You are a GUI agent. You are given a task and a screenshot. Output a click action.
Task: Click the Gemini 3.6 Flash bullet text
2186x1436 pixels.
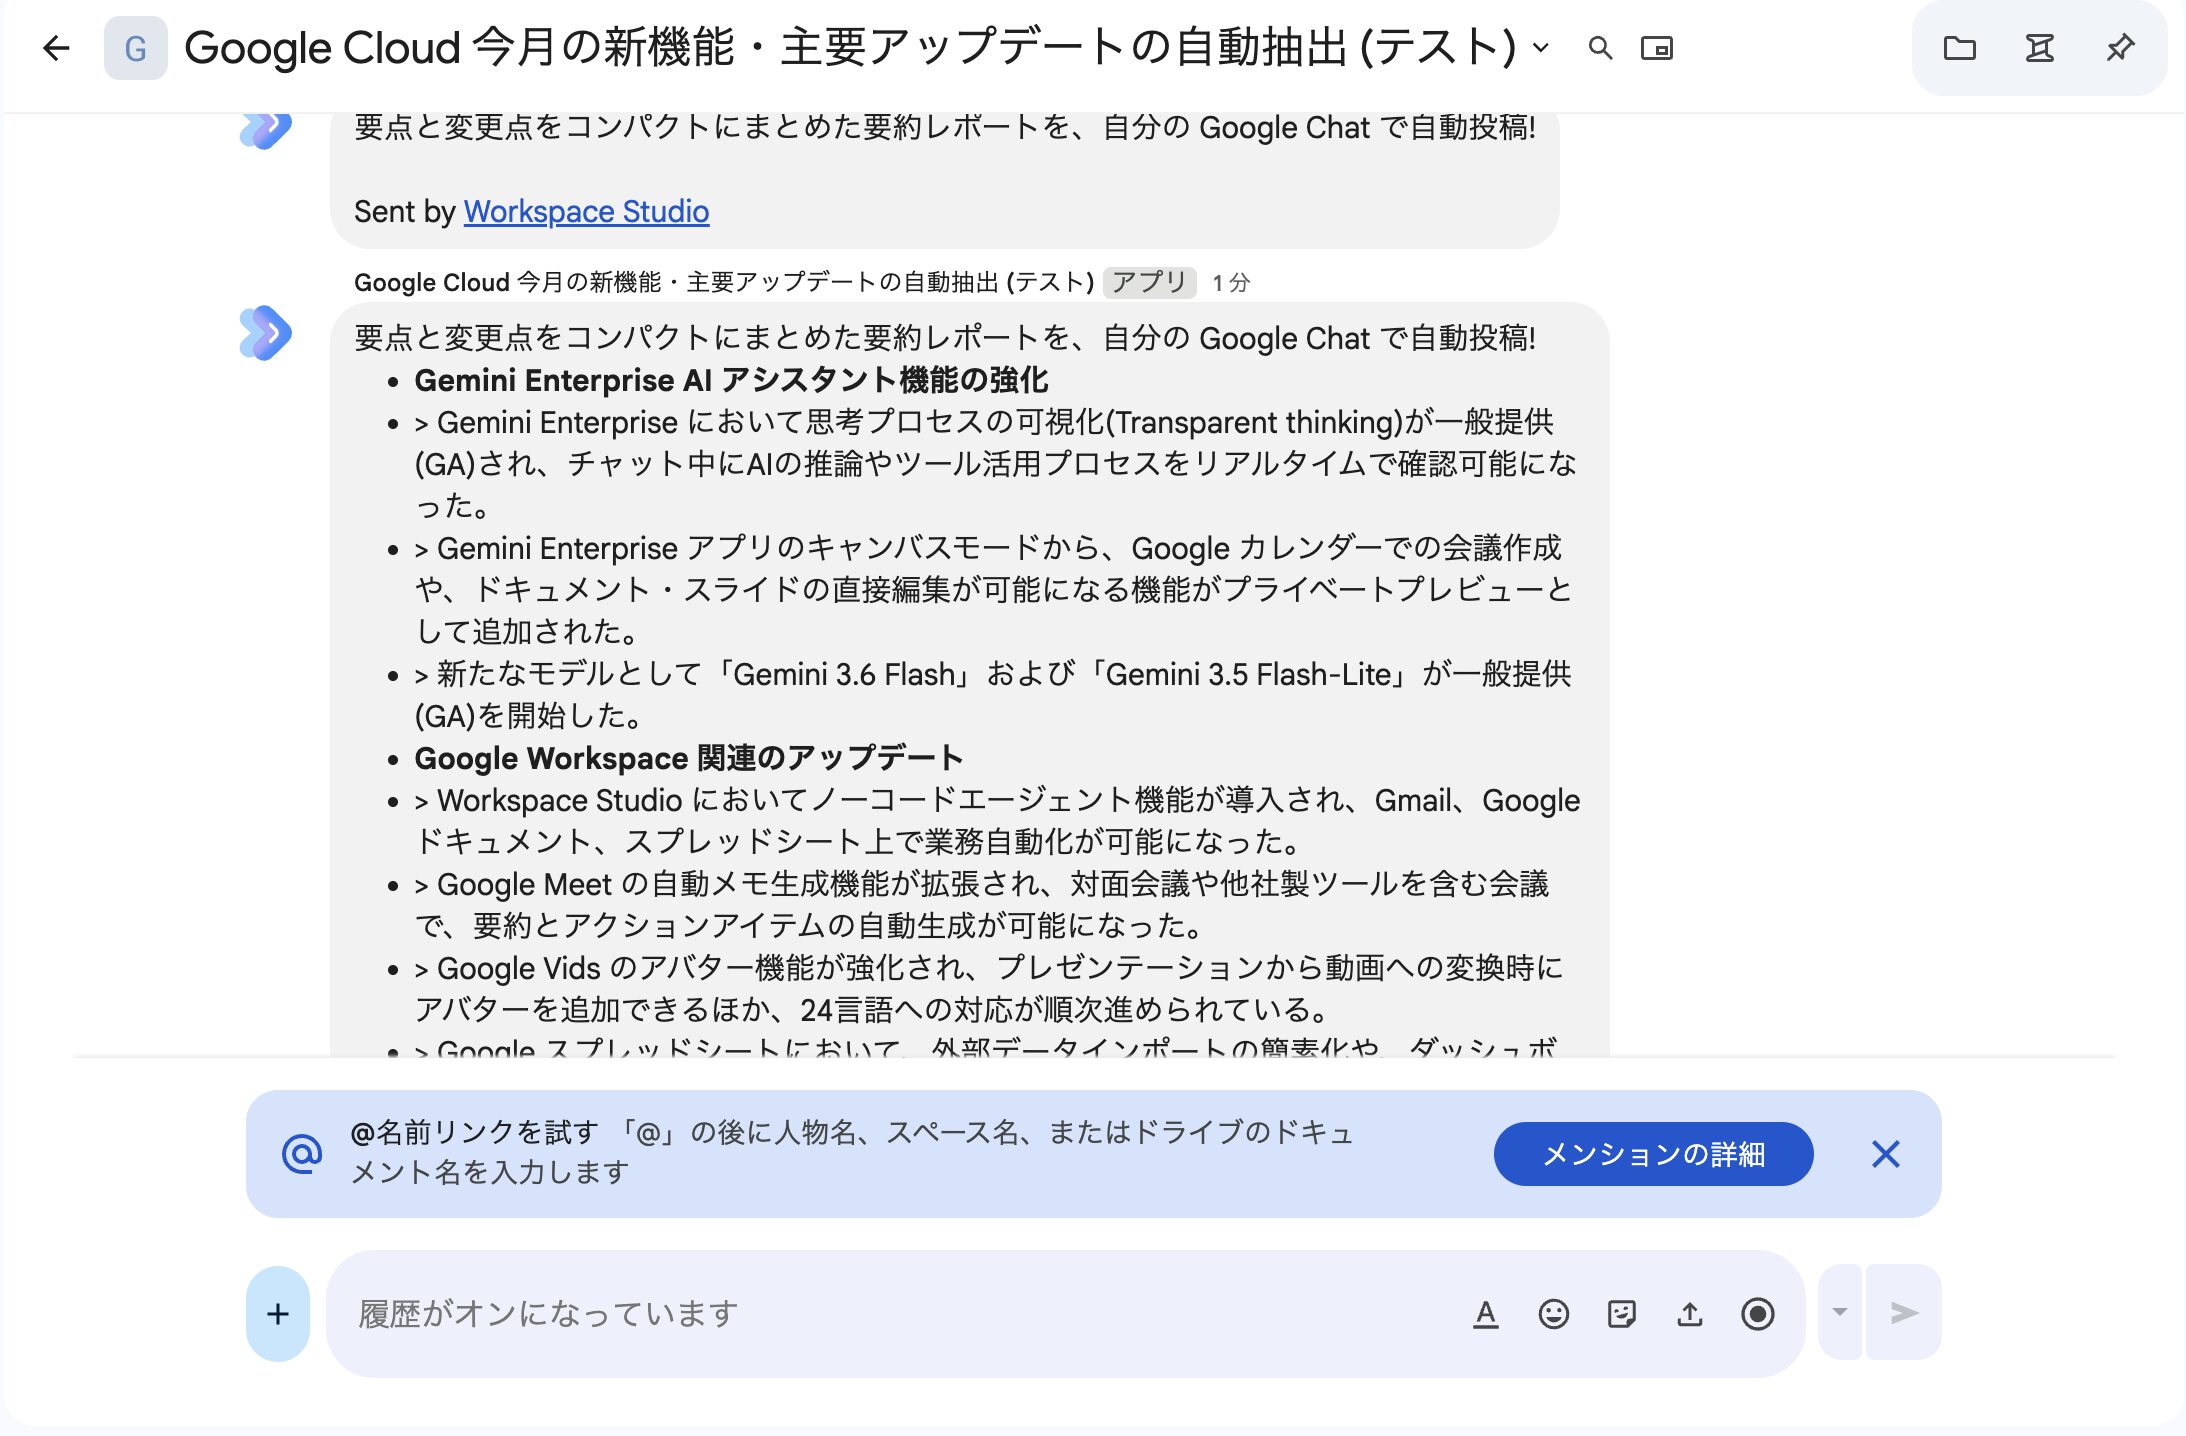click(x=993, y=695)
